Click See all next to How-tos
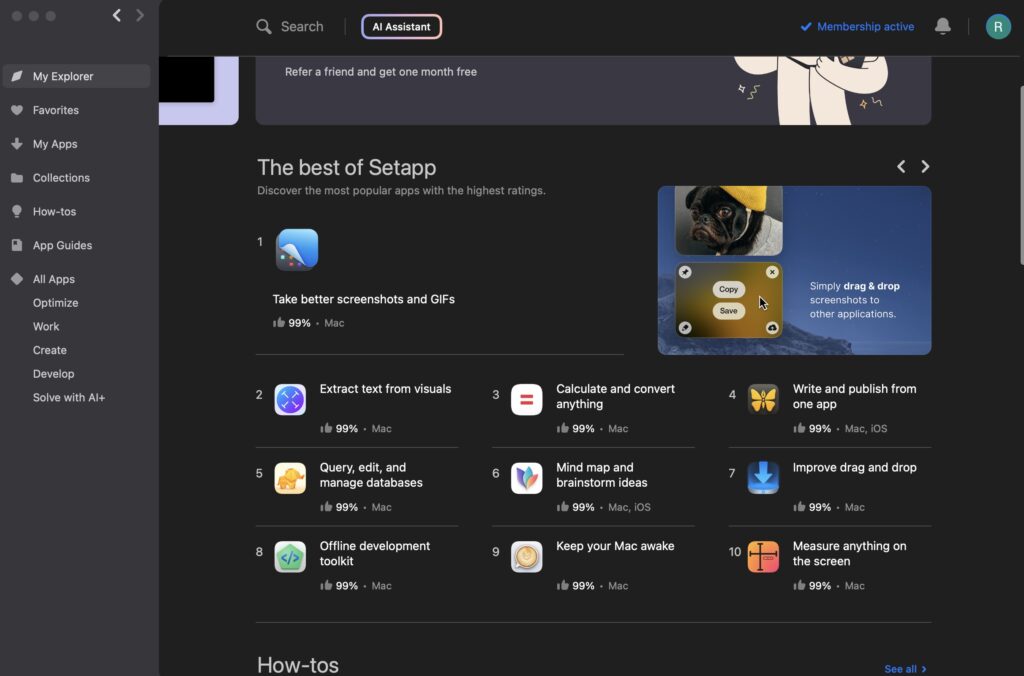The width and height of the screenshot is (1024, 676). [x=905, y=669]
